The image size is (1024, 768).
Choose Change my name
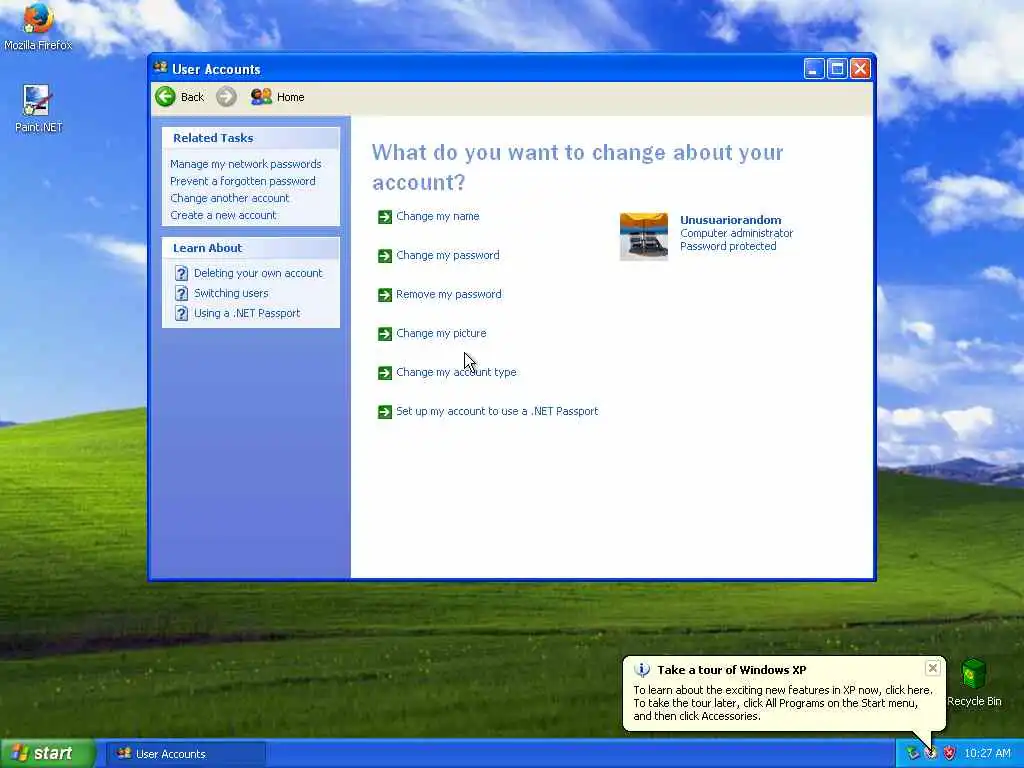pyautogui.click(x=438, y=216)
